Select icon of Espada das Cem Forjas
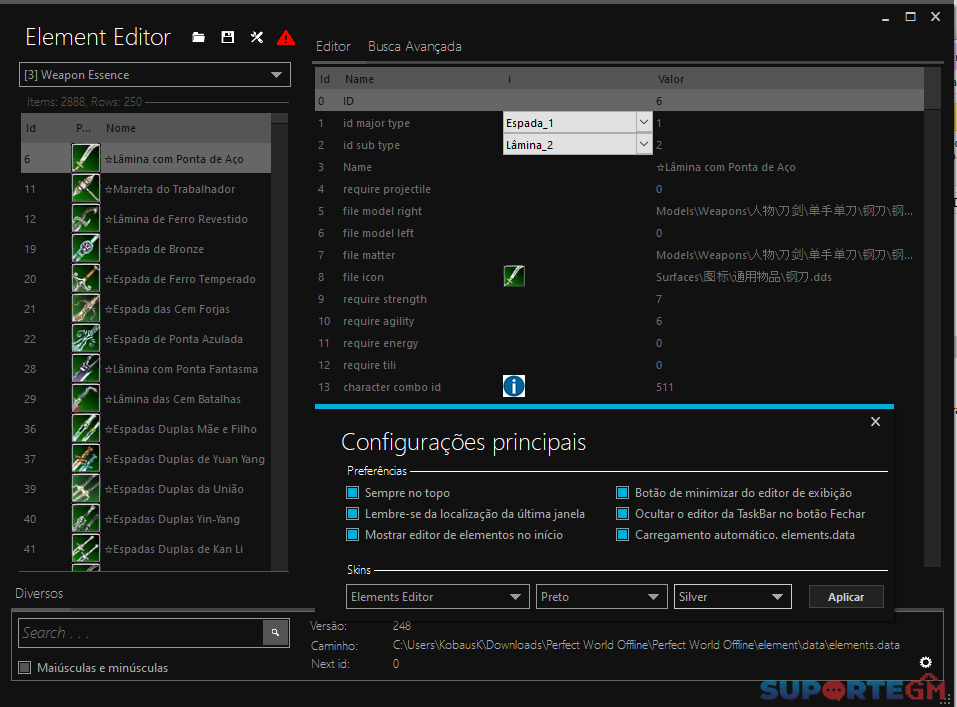Image resolution: width=957 pixels, height=707 pixels. pyautogui.click(x=85, y=308)
